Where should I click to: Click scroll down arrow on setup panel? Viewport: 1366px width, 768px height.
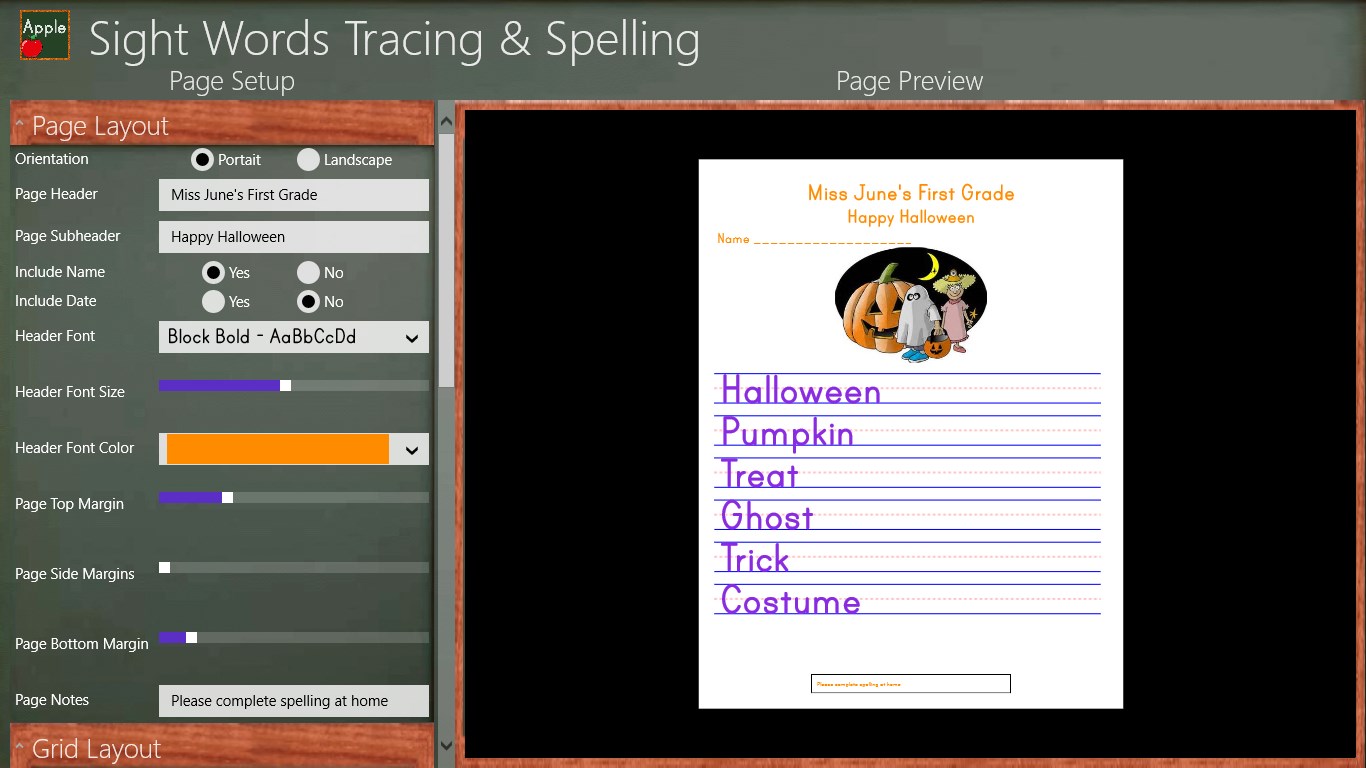coord(446,746)
